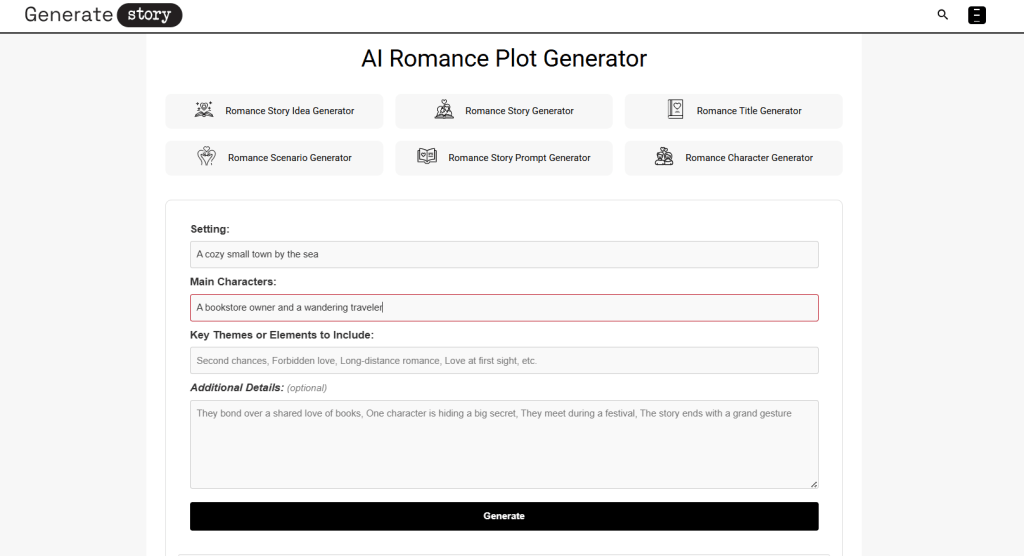Click the Romance Story Prompt Generator icon
The width and height of the screenshot is (1024, 556).
click(x=427, y=157)
